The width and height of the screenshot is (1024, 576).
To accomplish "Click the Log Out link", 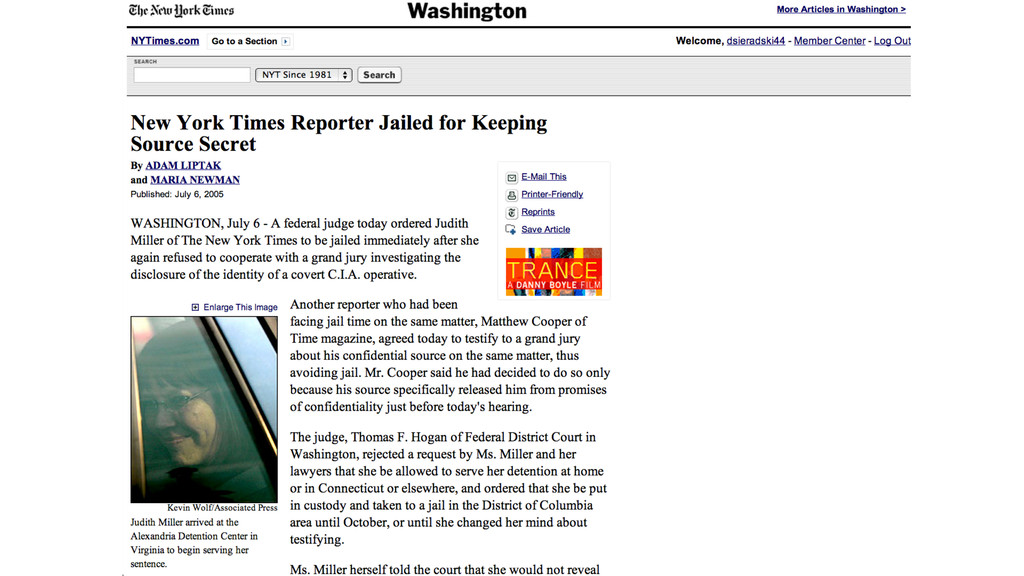I will 892,40.
